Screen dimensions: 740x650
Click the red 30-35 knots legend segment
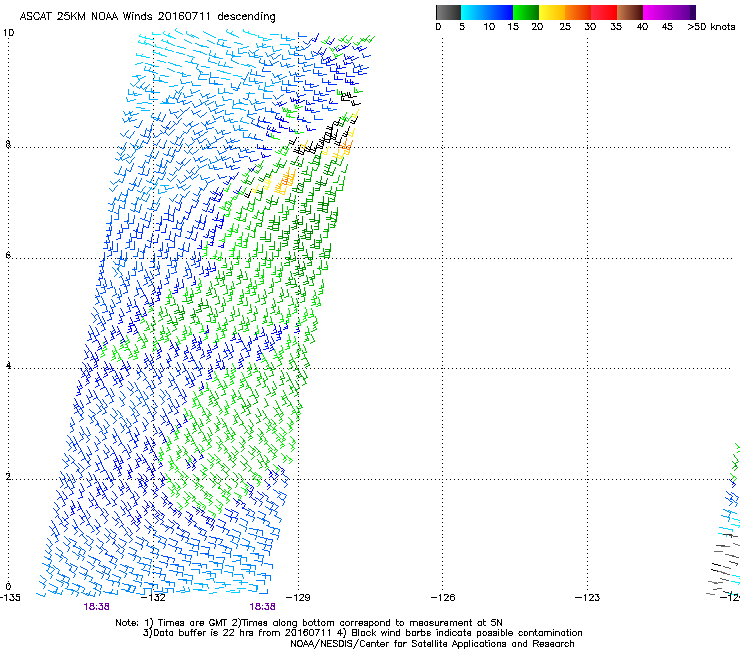click(x=604, y=12)
